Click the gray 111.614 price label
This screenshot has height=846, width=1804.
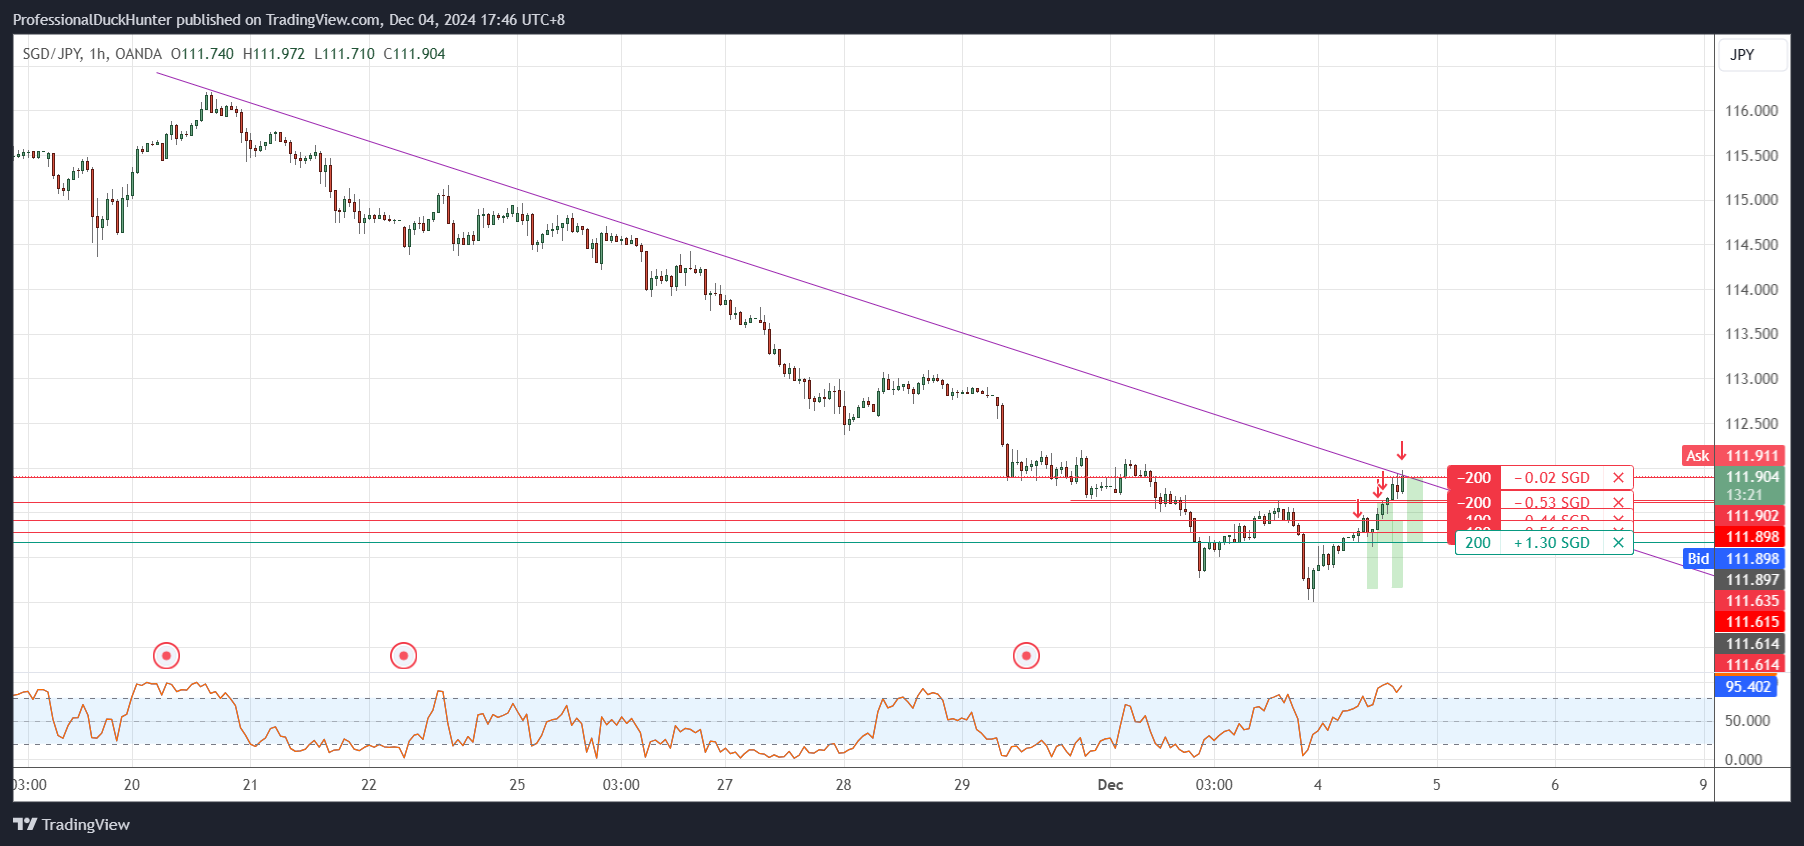pos(1752,644)
